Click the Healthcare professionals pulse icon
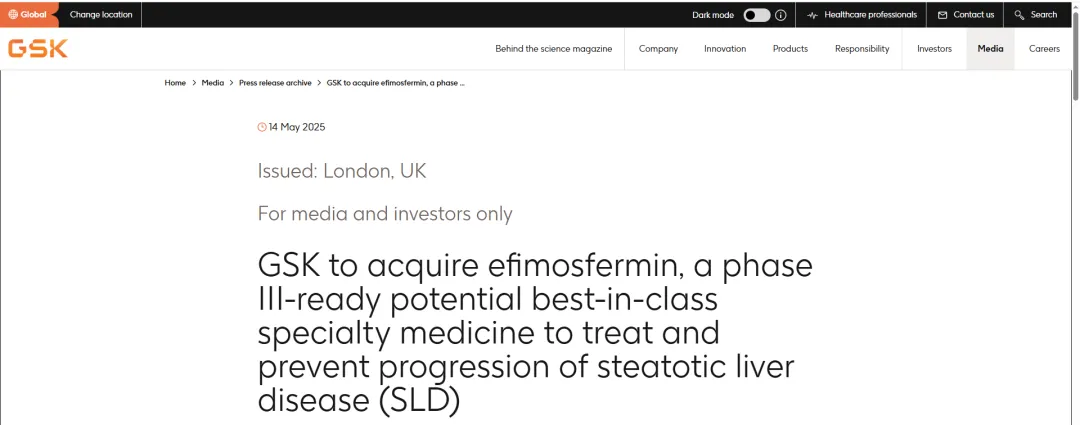The image size is (1080, 425). pos(812,15)
